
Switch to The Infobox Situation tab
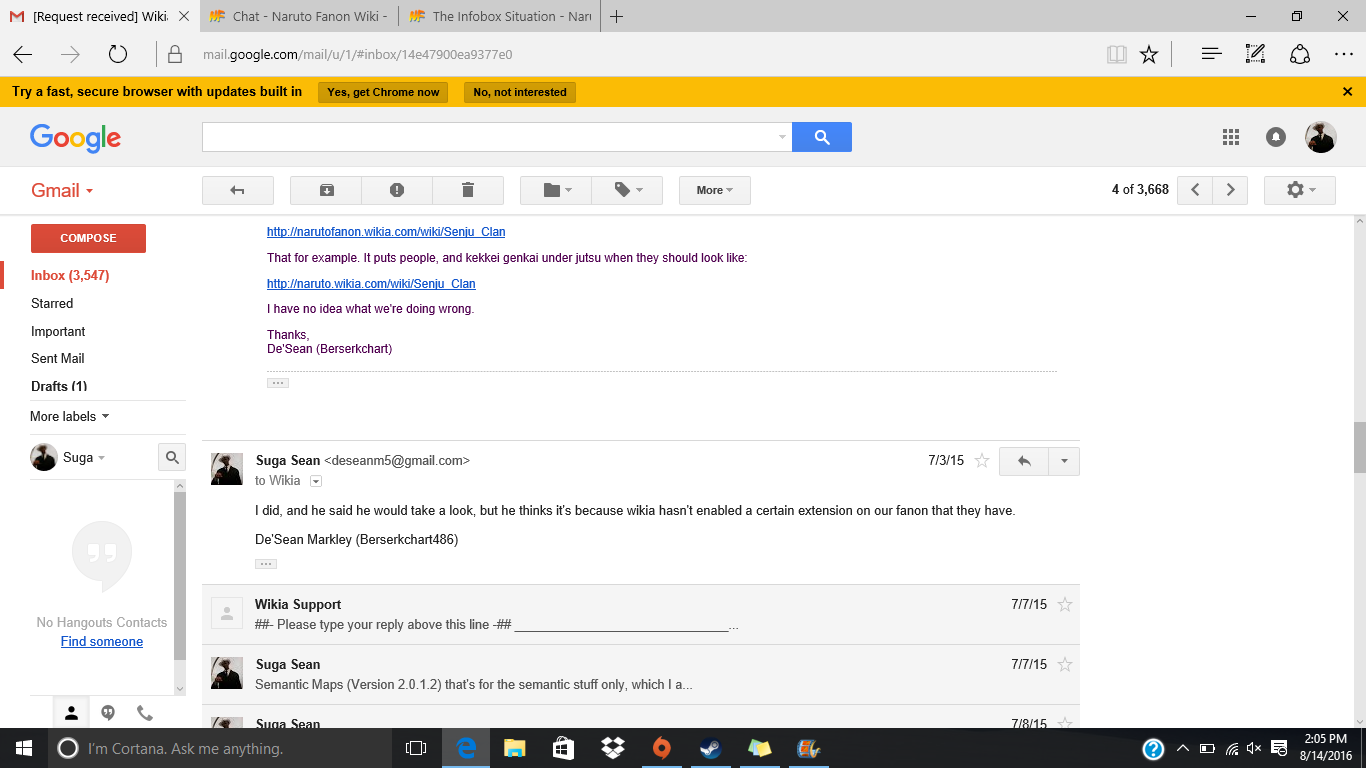(498, 16)
